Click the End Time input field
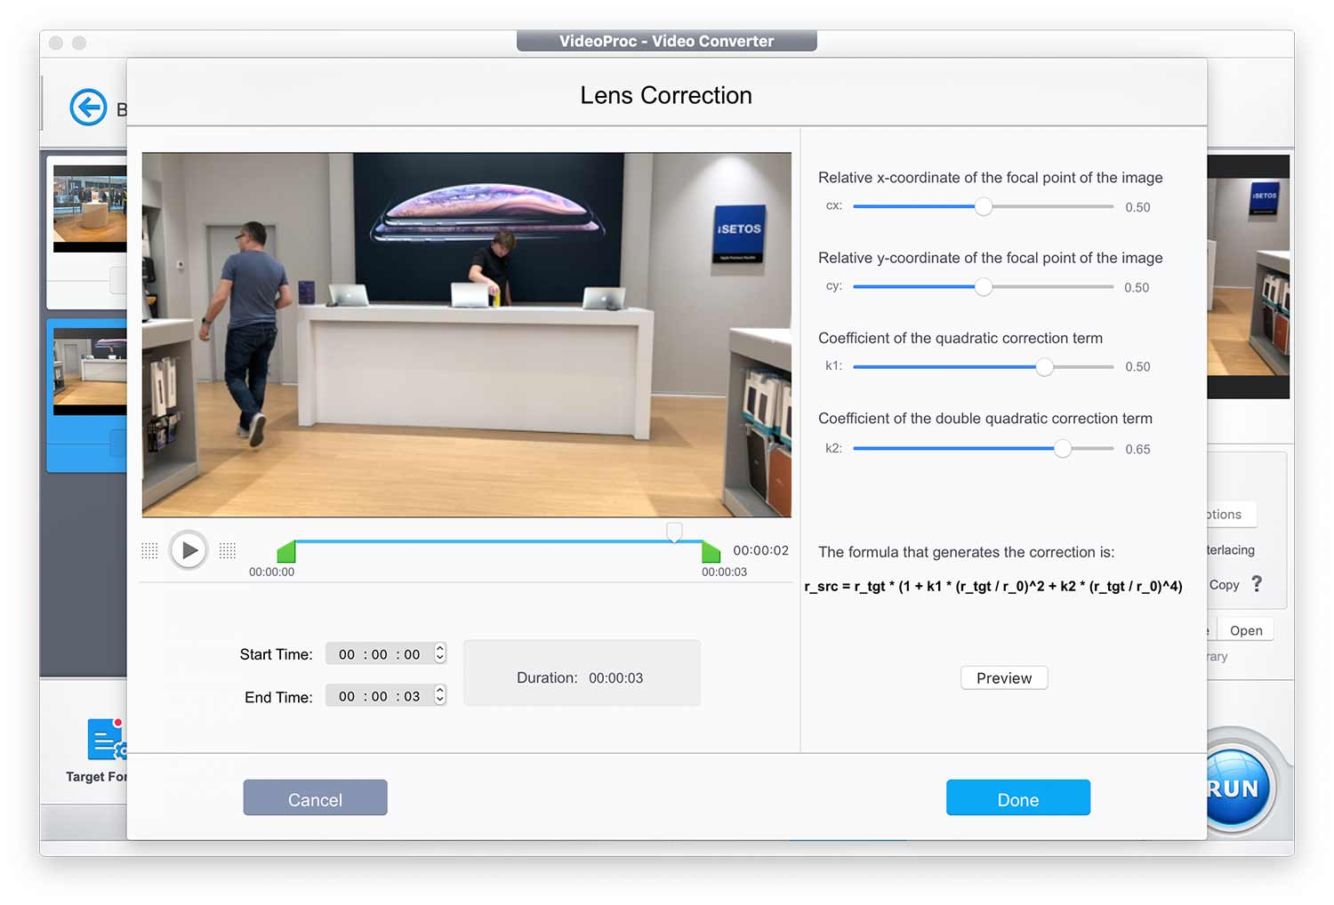 click(379, 696)
